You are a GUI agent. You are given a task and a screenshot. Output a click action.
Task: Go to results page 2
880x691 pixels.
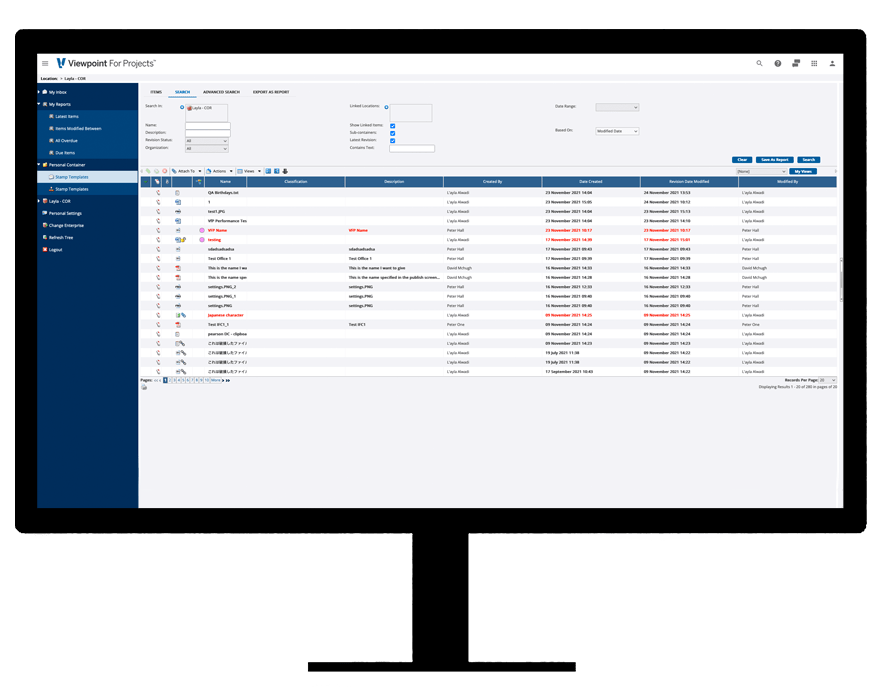[x=170, y=381]
